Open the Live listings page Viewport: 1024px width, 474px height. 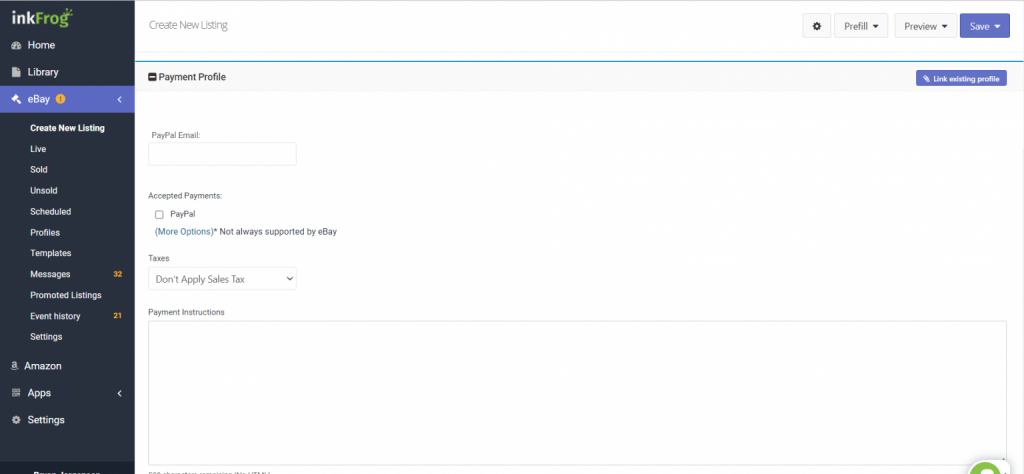(38, 149)
